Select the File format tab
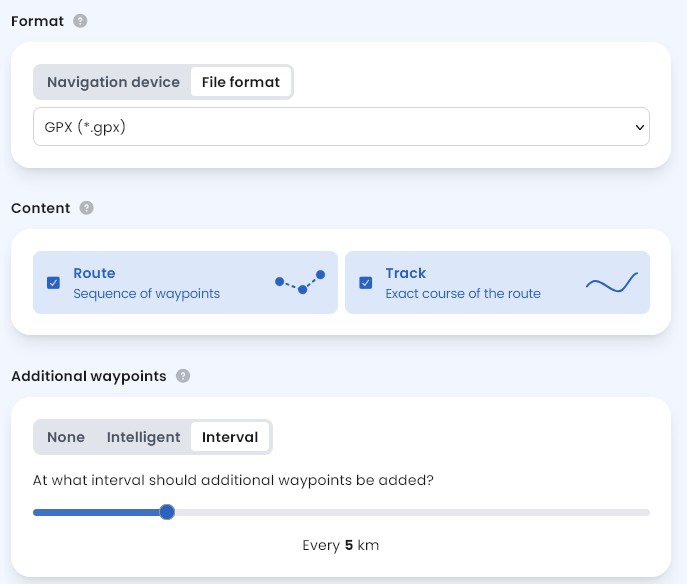The image size is (687, 584). [x=241, y=82]
